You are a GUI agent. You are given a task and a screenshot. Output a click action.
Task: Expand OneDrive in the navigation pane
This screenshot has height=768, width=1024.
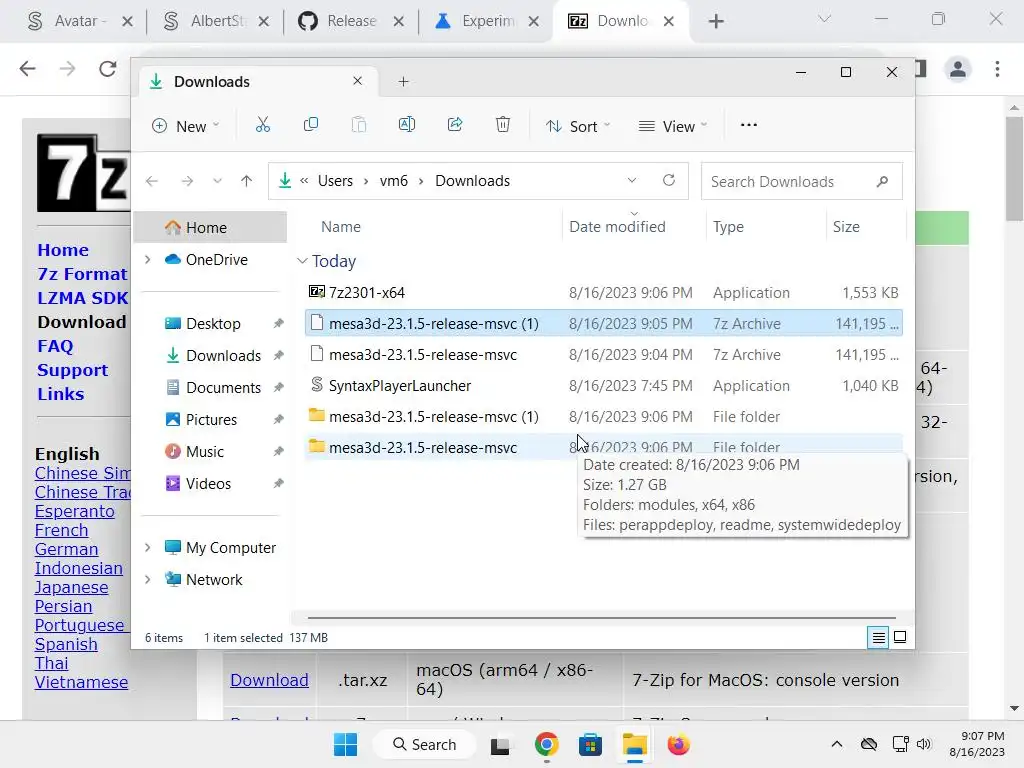click(148, 259)
